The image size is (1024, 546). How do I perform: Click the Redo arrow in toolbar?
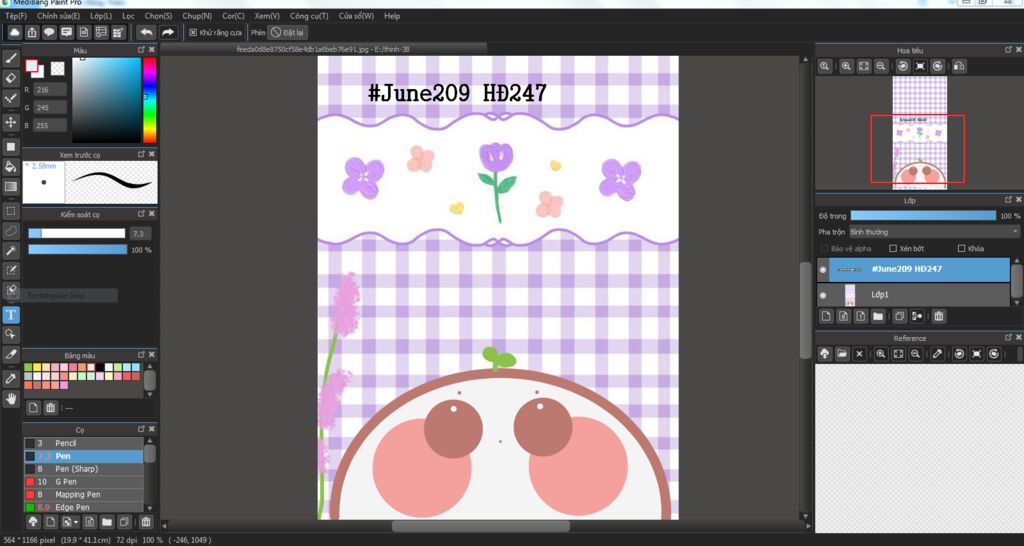tap(168, 32)
